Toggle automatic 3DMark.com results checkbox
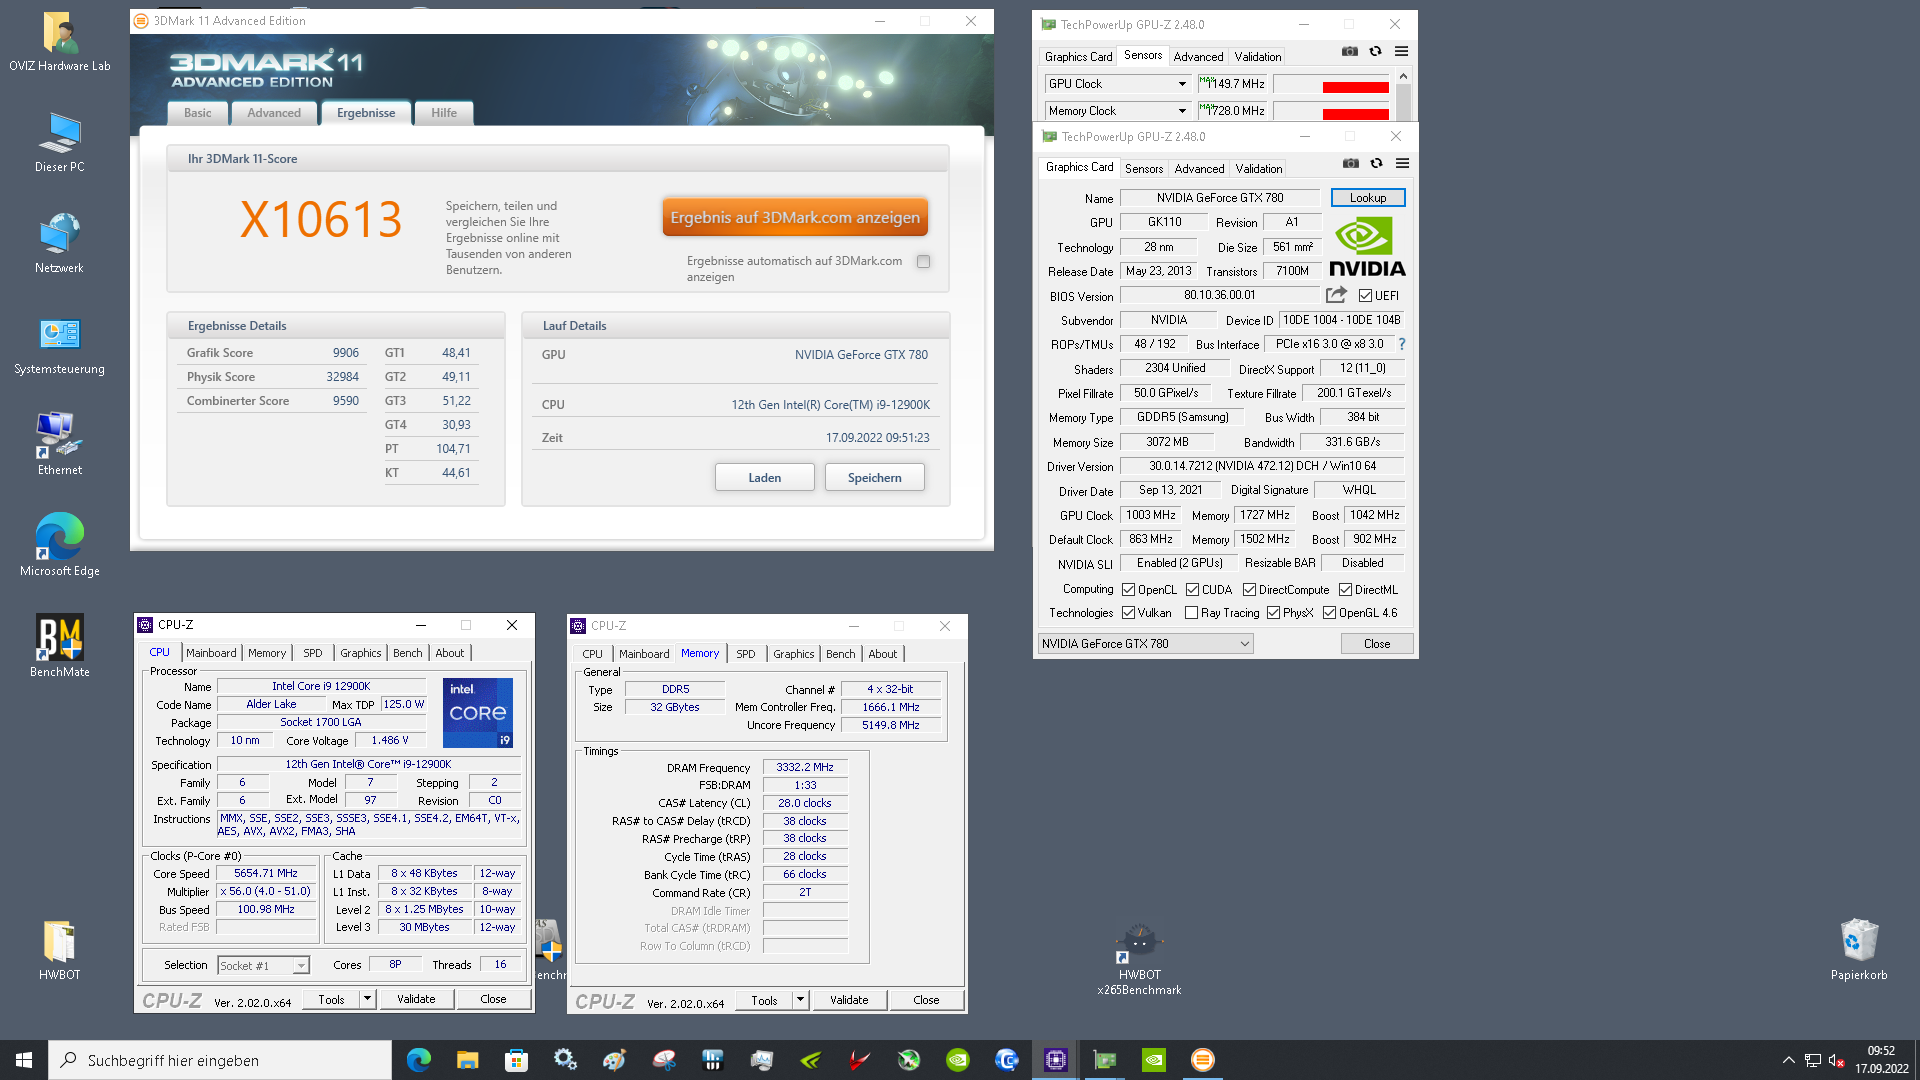The image size is (1920, 1080). point(924,261)
